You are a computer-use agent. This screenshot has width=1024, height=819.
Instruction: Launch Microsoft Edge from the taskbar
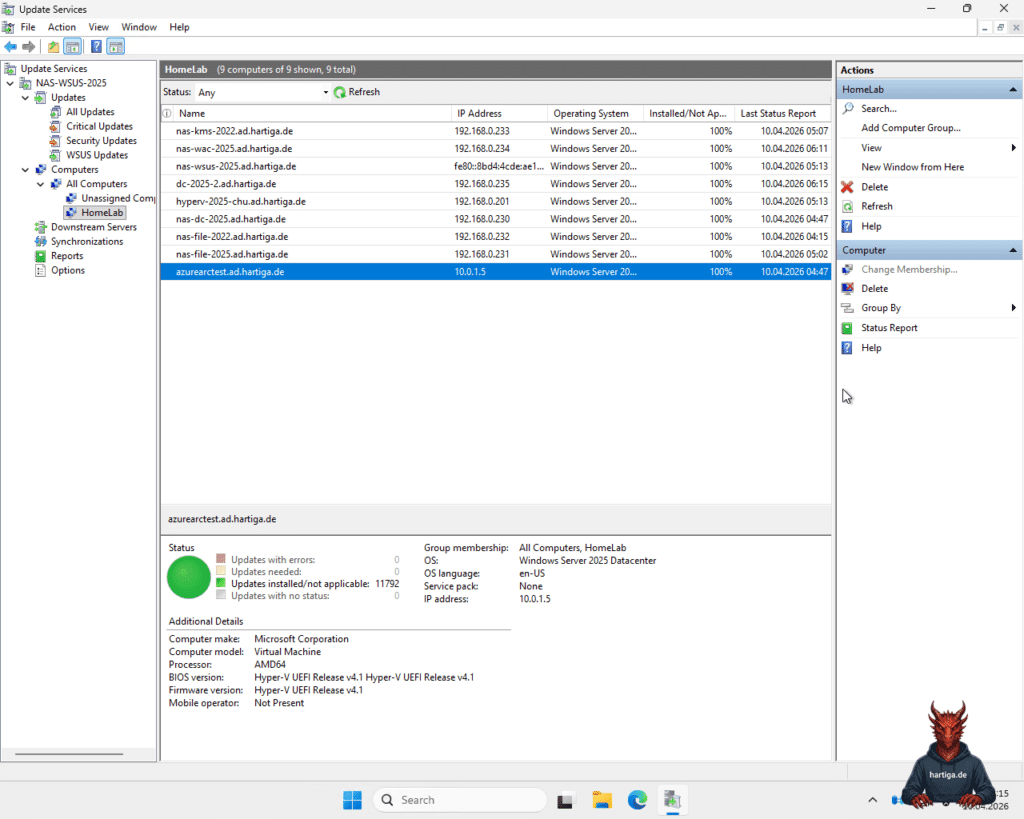click(x=637, y=800)
